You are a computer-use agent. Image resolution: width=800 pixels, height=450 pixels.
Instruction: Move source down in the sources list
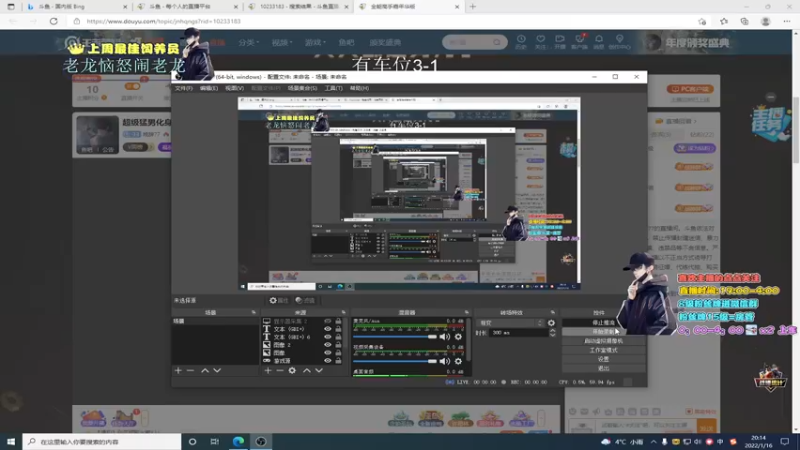click(x=319, y=370)
